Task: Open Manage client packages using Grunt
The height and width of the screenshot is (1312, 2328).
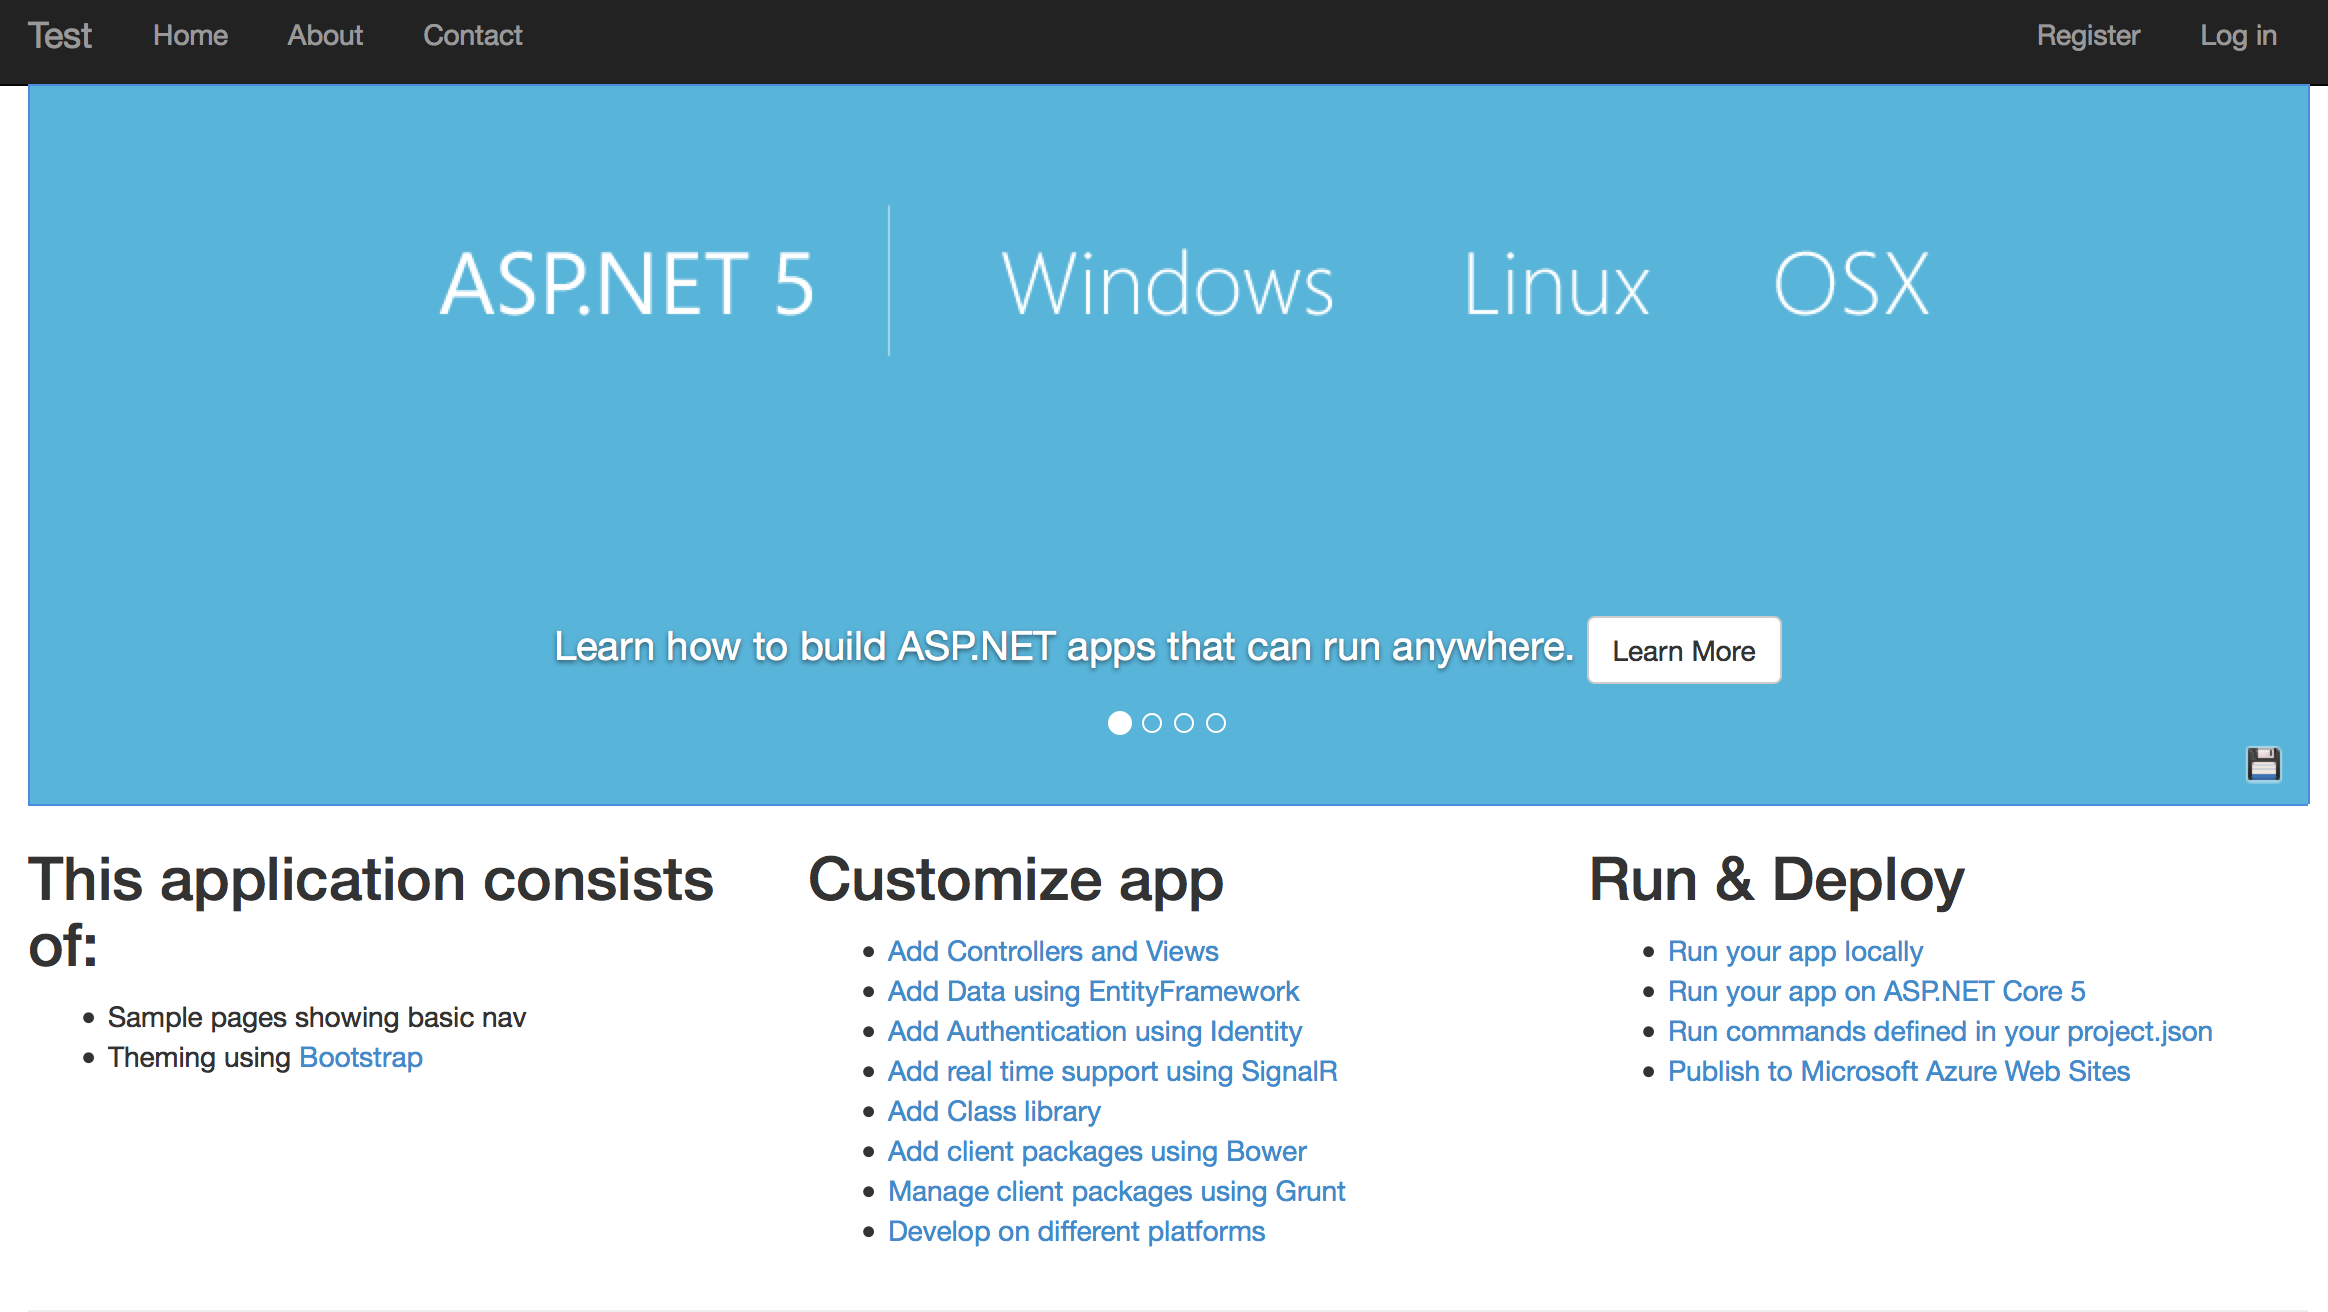Action: click(1116, 1191)
